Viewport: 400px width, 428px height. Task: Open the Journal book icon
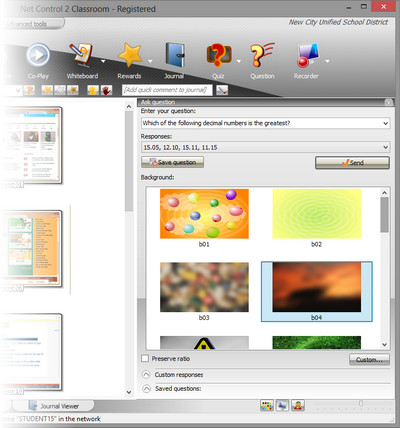(175, 55)
